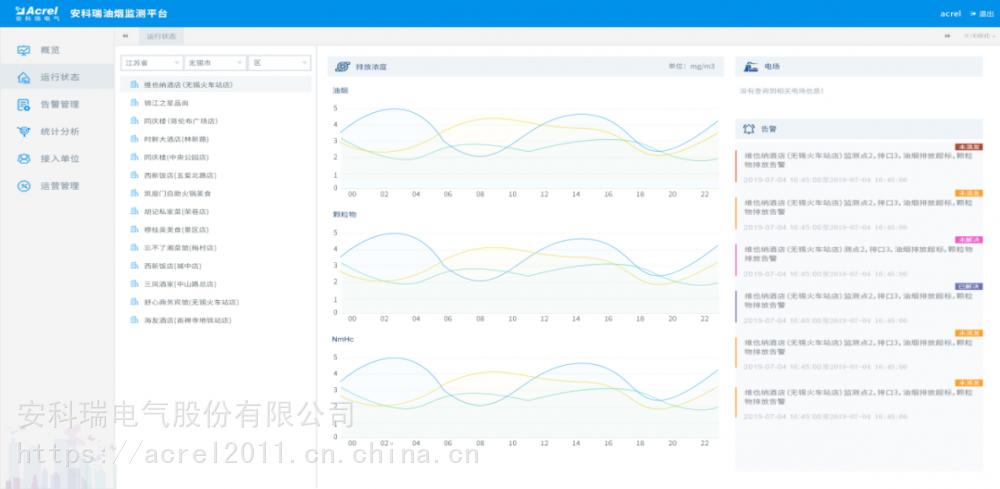1000x489 pixels.
Task: Click the 安科瑞油烟监测平台 title text
Action: (x=119, y=13)
